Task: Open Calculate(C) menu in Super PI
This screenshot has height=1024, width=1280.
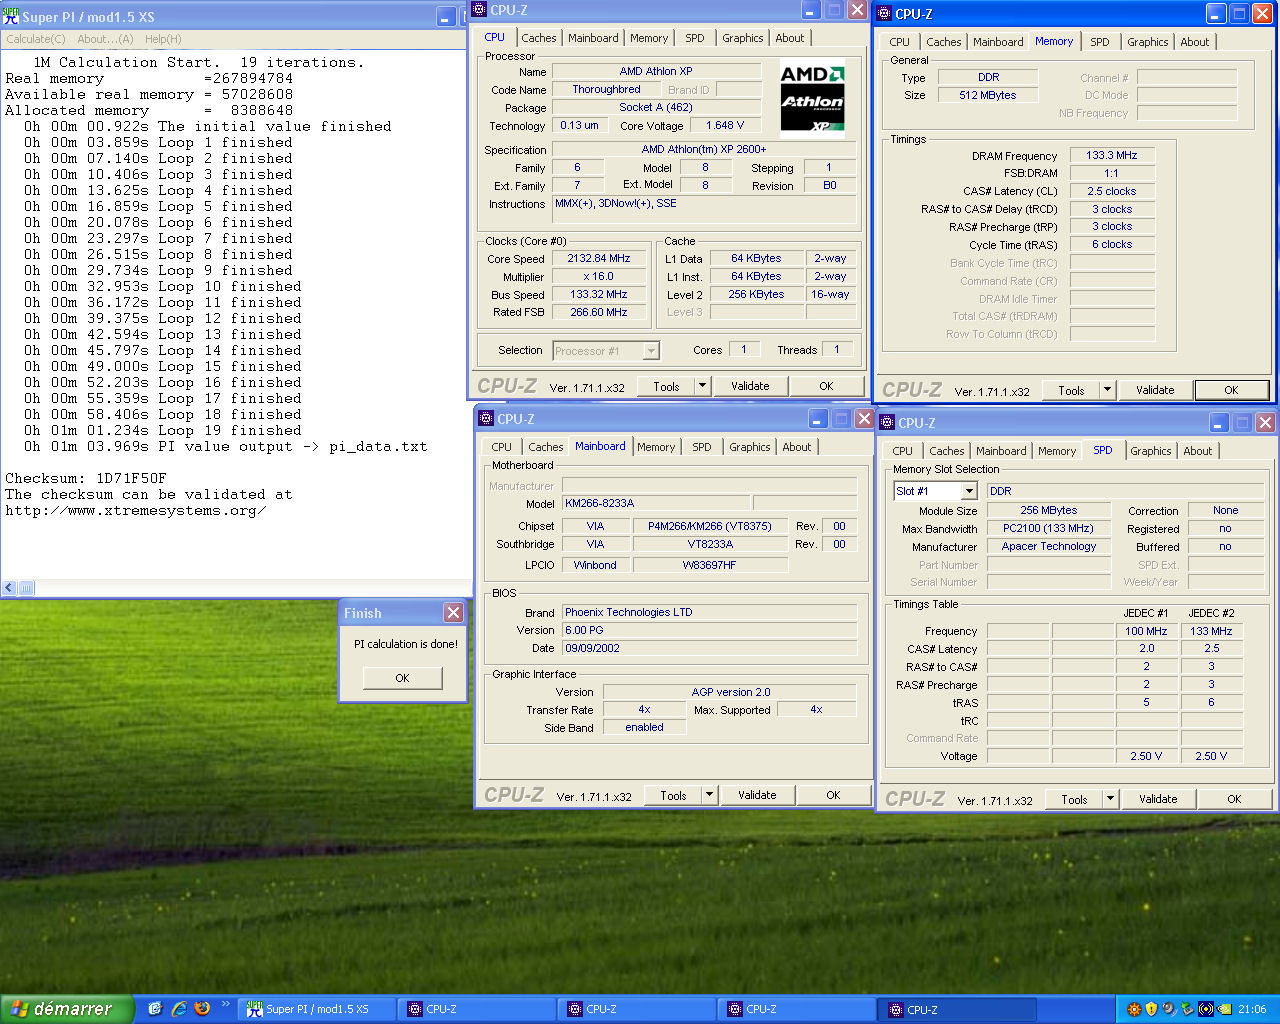Action: 36,39
